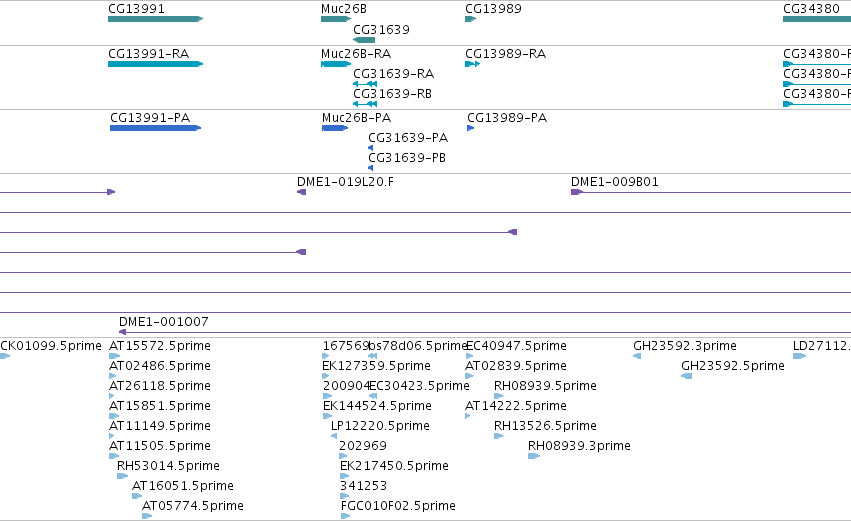
Task: Click the CG34380 gene label
Action: coord(811,9)
